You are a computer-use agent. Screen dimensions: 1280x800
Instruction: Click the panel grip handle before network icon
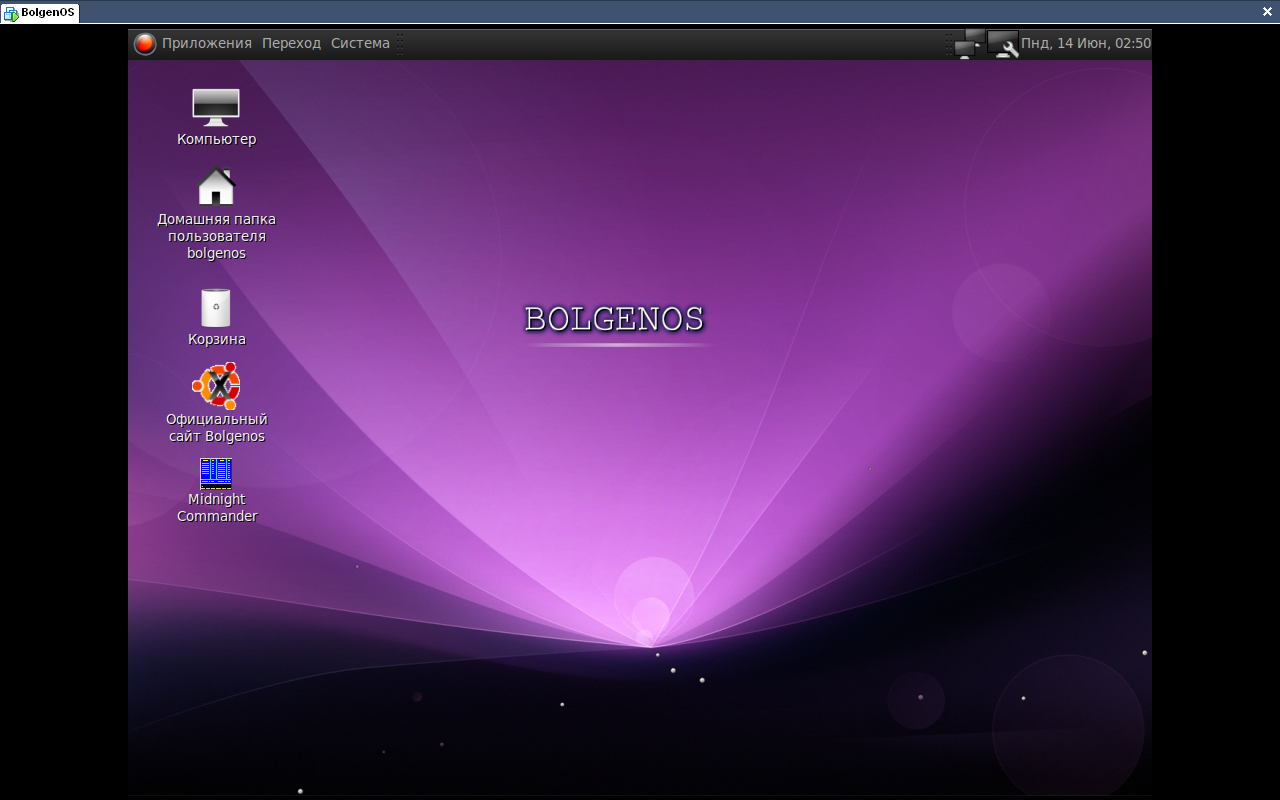coord(949,44)
